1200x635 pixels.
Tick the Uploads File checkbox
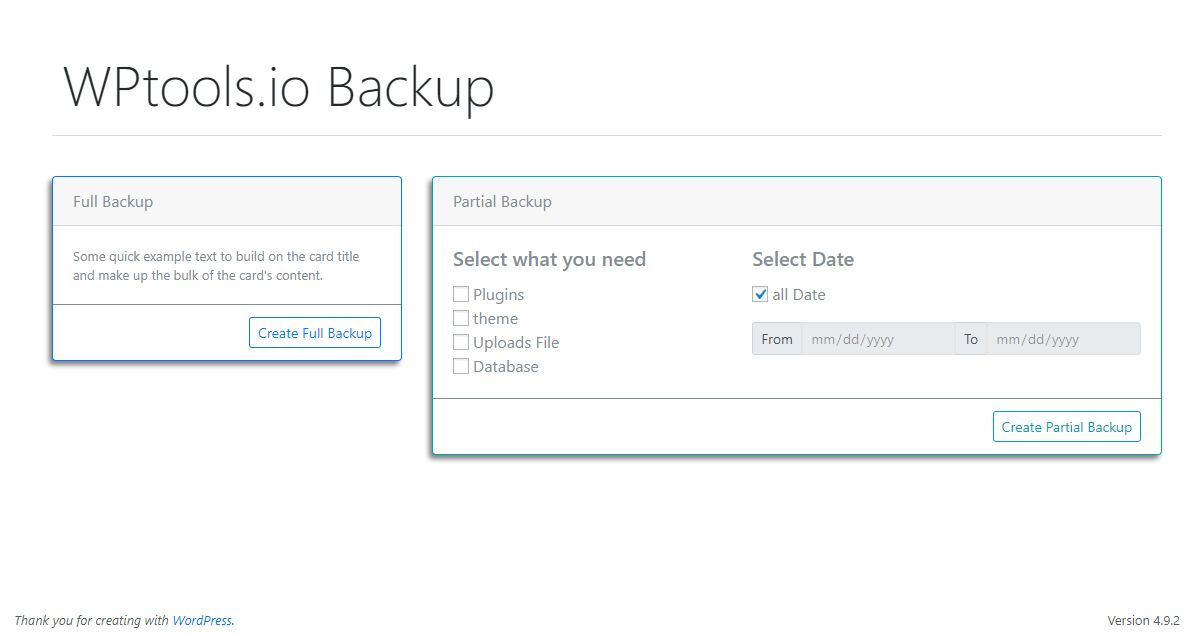click(x=461, y=342)
